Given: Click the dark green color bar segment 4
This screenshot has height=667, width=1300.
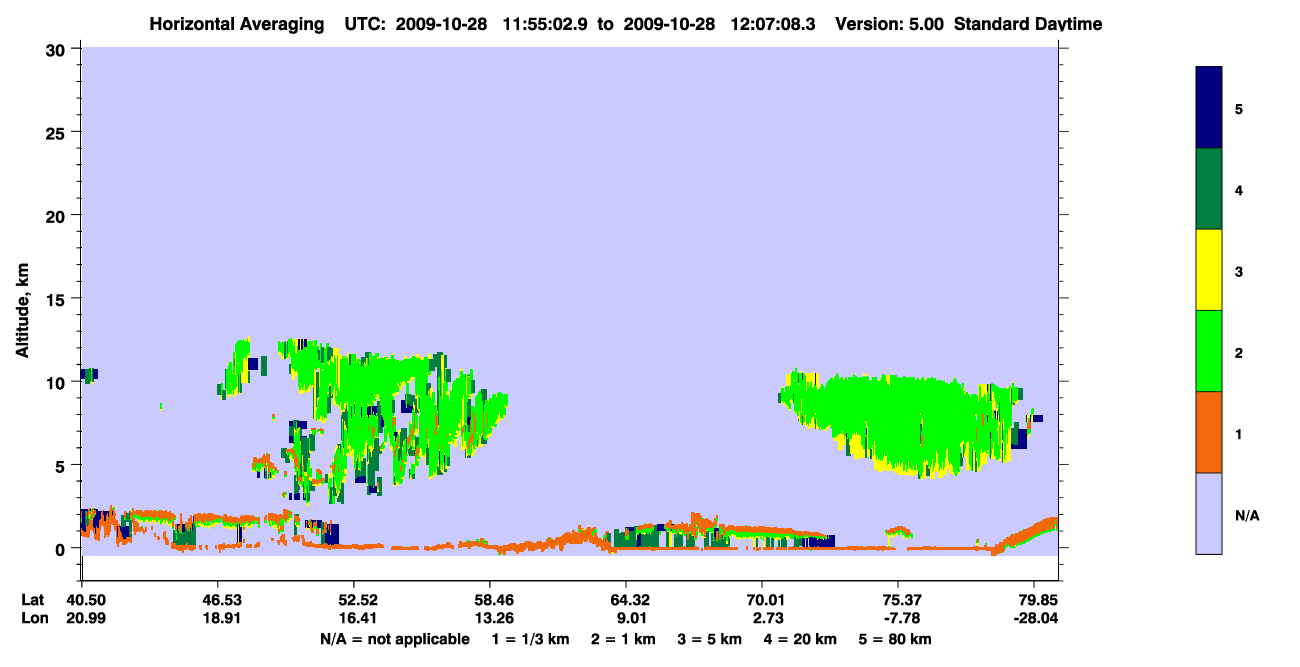Looking at the screenshot, I should (x=1209, y=189).
